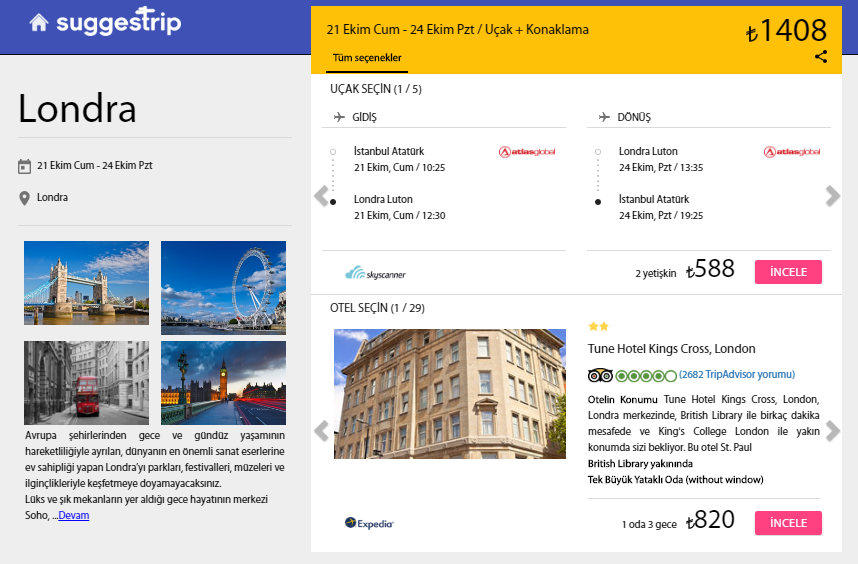858x564 pixels.
Task: Select the Tüm seçenekler tab
Action: point(367,59)
